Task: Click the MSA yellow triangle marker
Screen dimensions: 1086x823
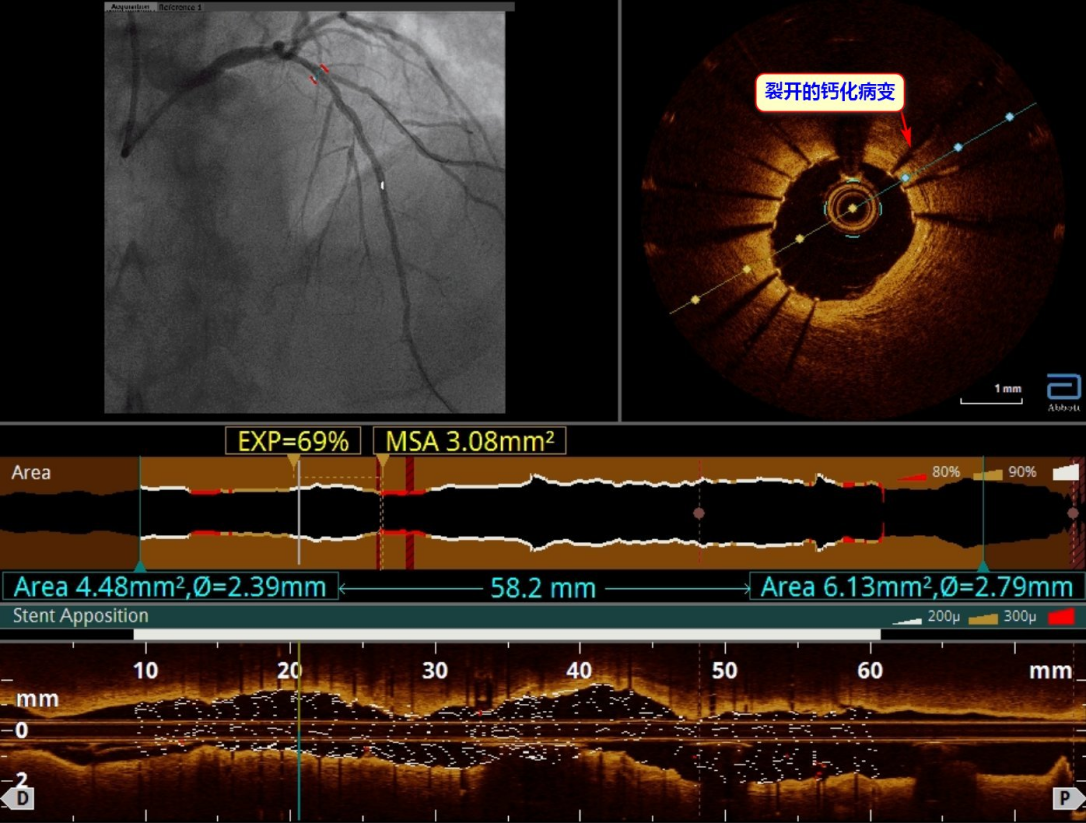Action: pyautogui.click(x=382, y=461)
